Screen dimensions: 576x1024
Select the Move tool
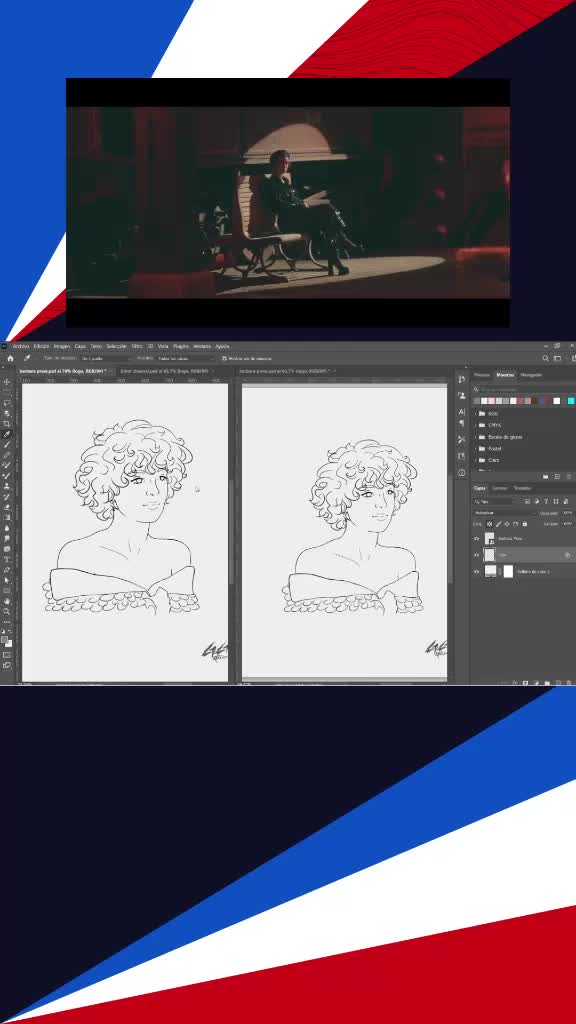pyautogui.click(x=7, y=382)
